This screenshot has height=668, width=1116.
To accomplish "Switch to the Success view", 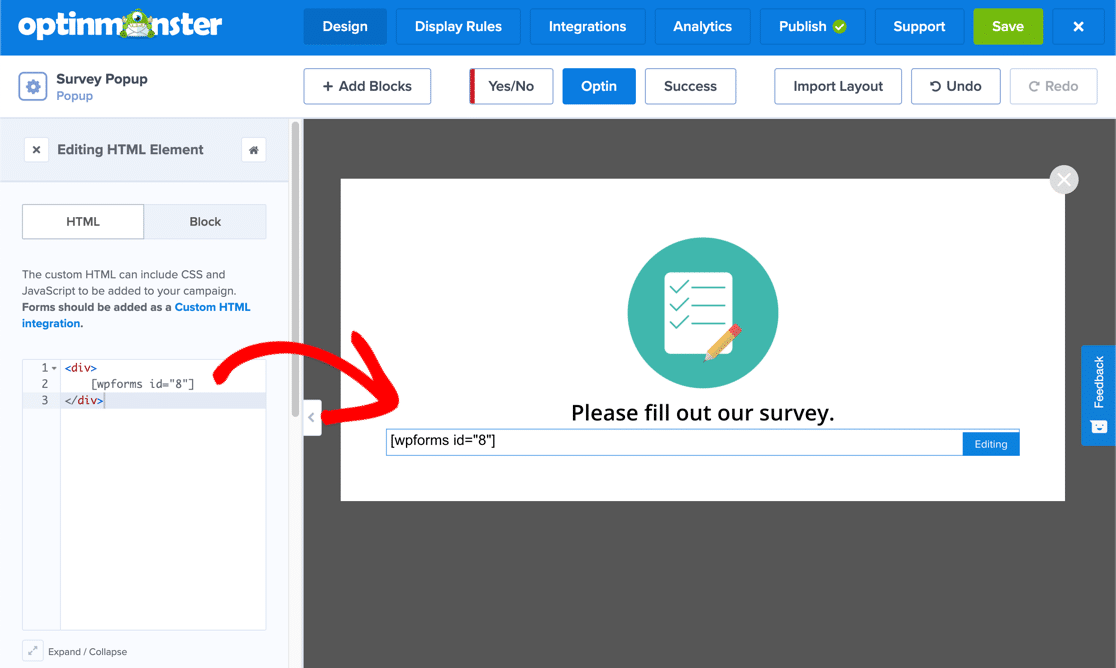I will click(x=690, y=86).
